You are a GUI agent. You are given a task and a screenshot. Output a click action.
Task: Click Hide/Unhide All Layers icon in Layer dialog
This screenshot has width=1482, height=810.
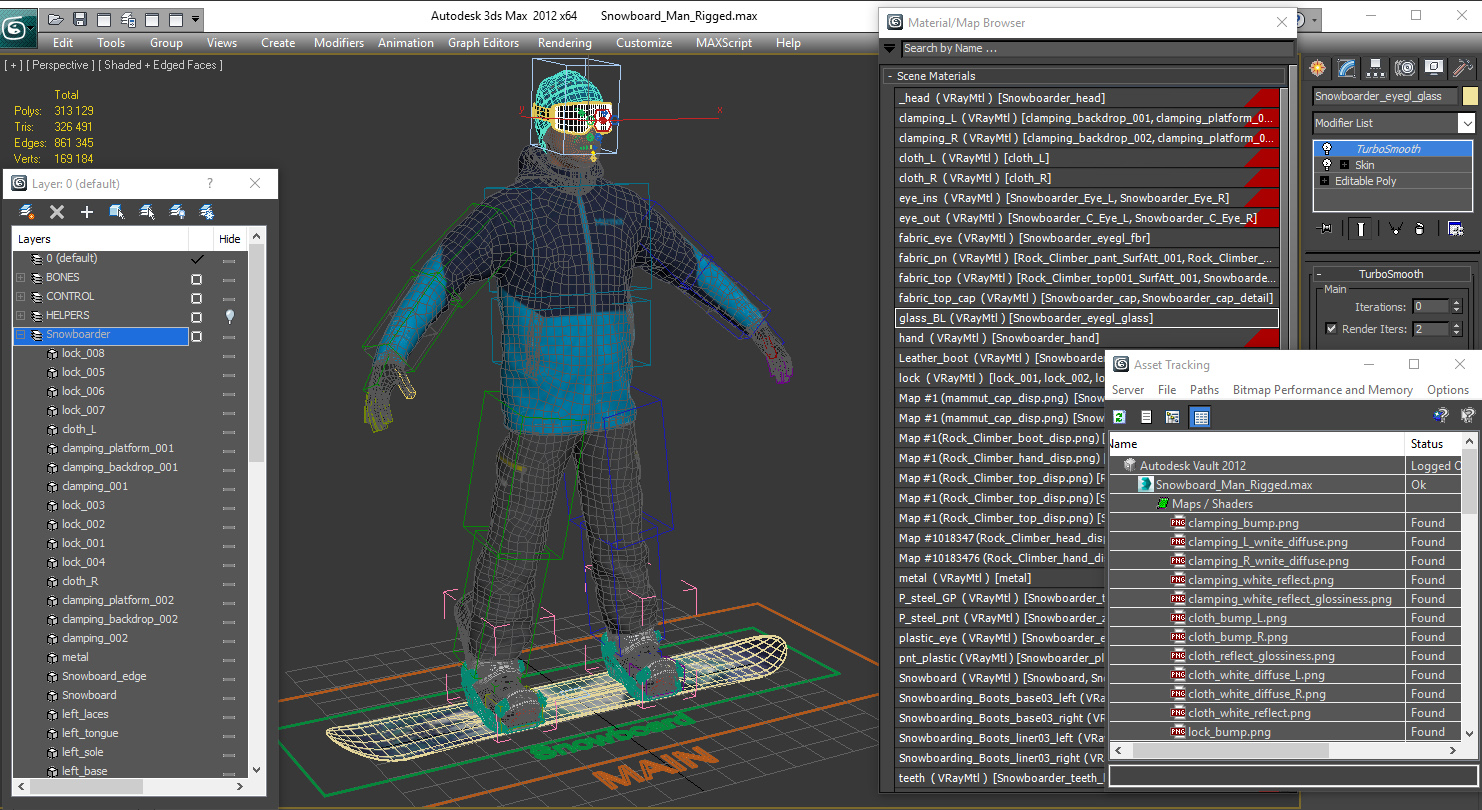coord(177,212)
